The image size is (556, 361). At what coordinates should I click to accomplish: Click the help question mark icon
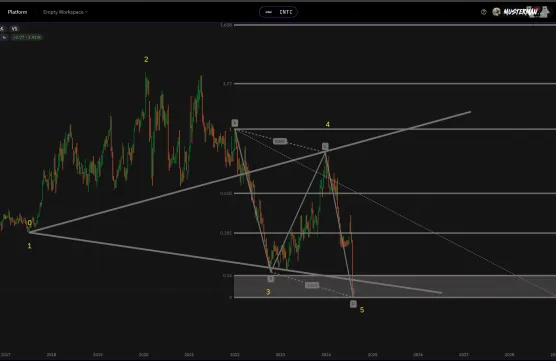coord(483,12)
